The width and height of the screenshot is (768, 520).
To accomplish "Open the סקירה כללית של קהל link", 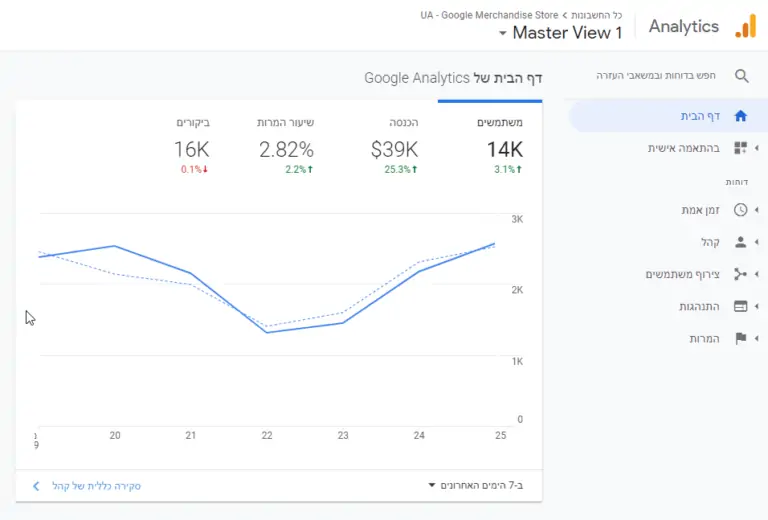I will pyautogui.click(x=96, y=486).
